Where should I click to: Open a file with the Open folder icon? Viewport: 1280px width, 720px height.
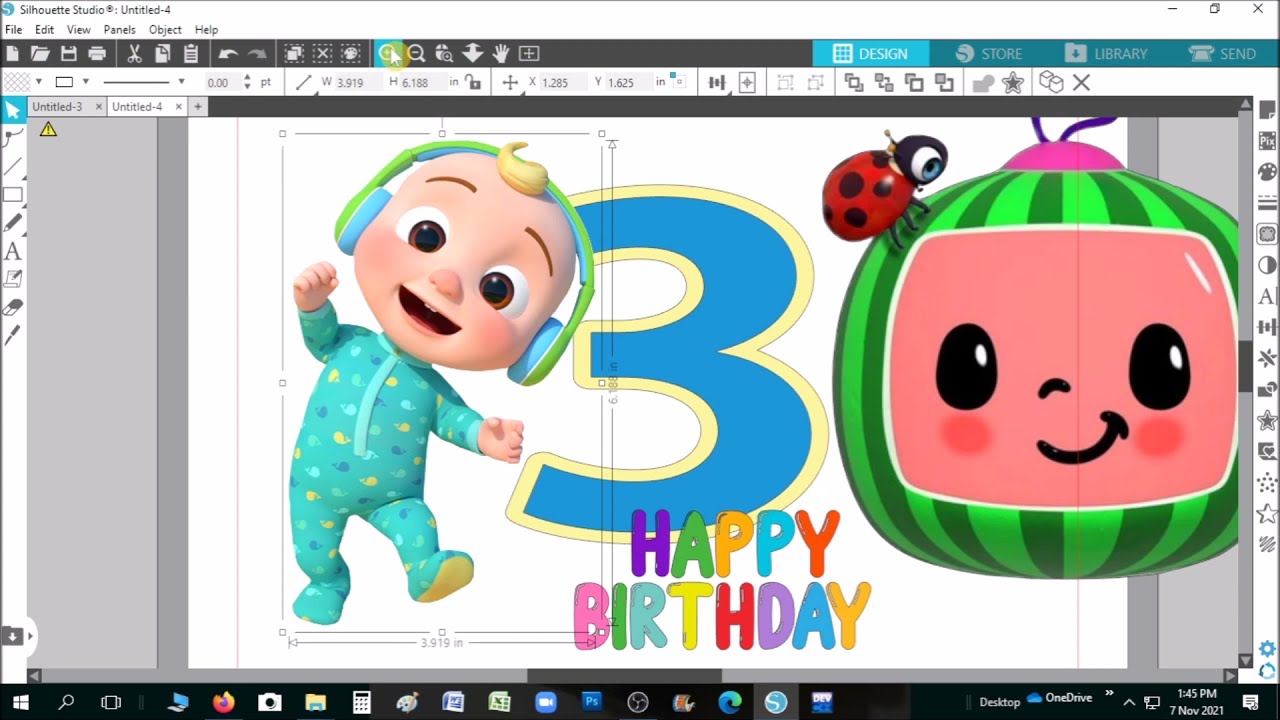coord(40,54)
